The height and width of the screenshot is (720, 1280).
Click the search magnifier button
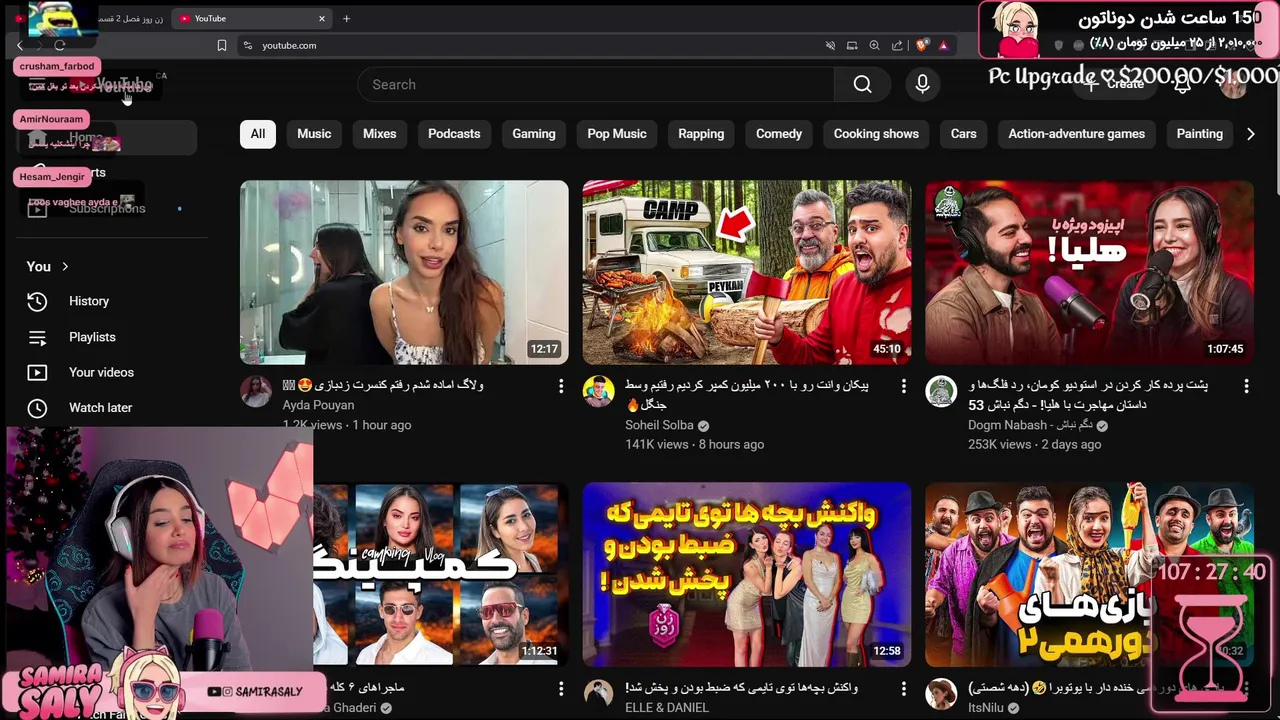pyautogui.click(x=862, y=85)
